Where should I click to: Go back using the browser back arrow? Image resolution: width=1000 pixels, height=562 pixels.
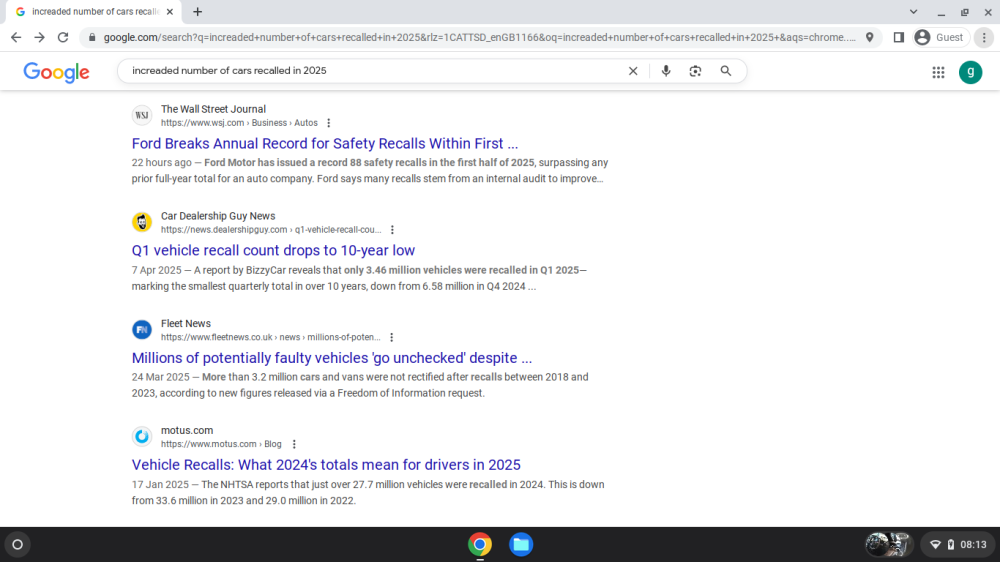(x=16, y=38)
